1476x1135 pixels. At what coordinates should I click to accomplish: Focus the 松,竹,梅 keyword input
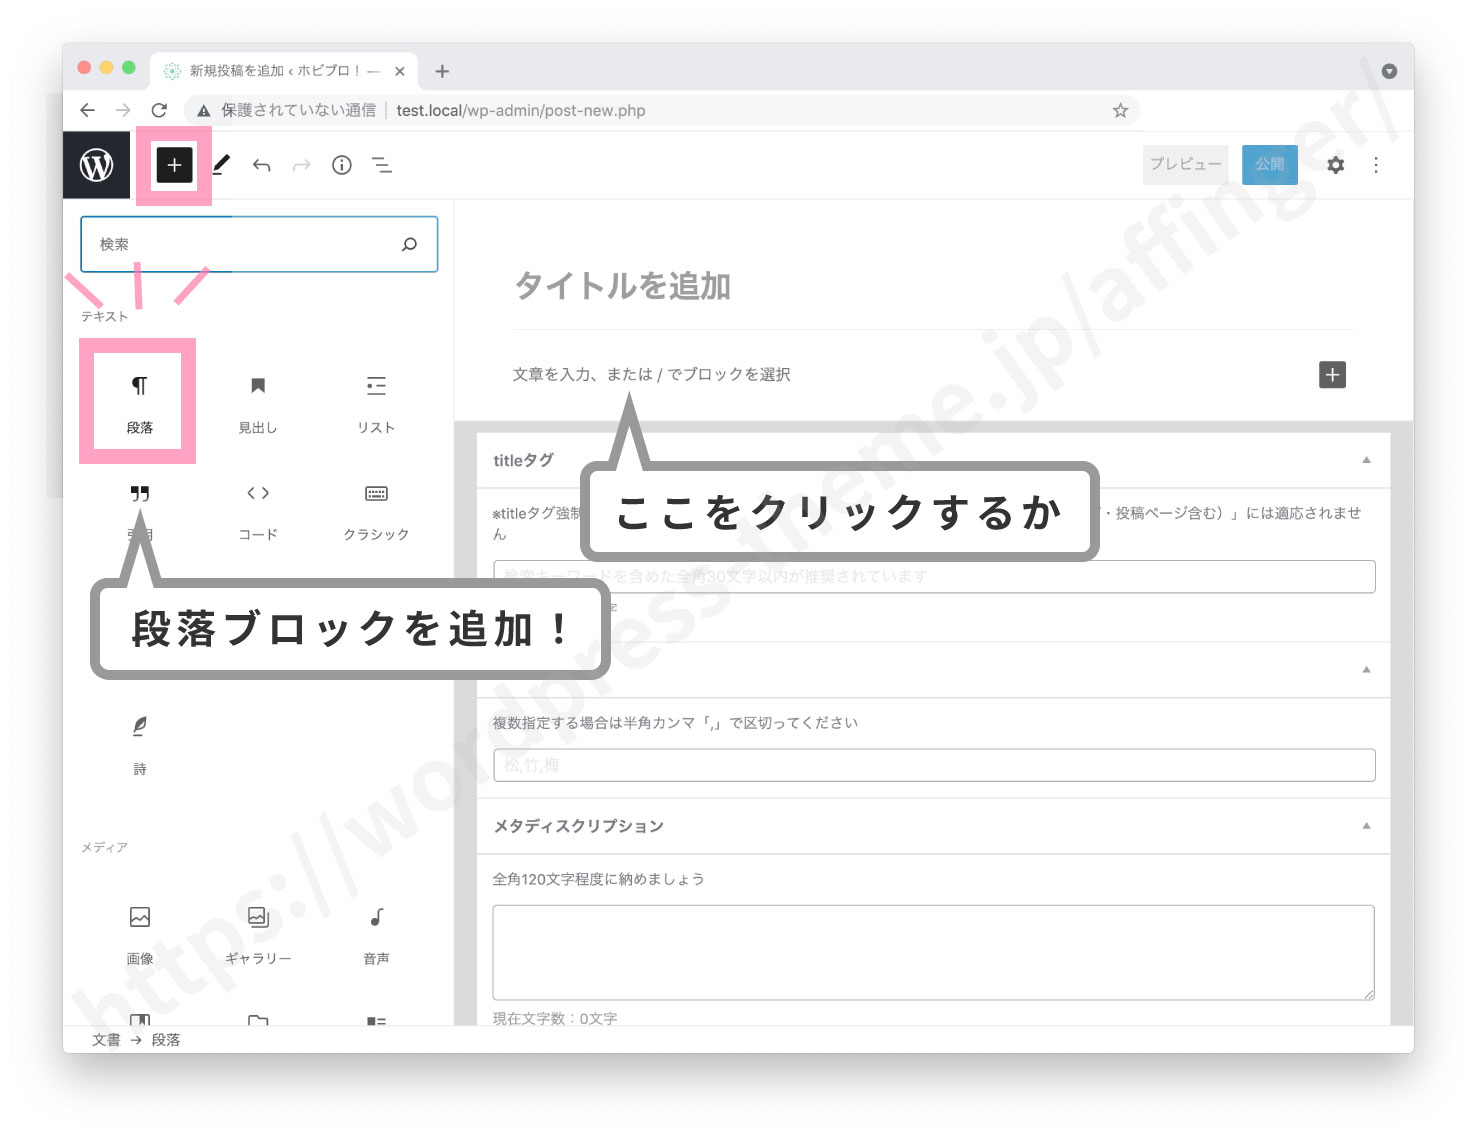[934, 765]
